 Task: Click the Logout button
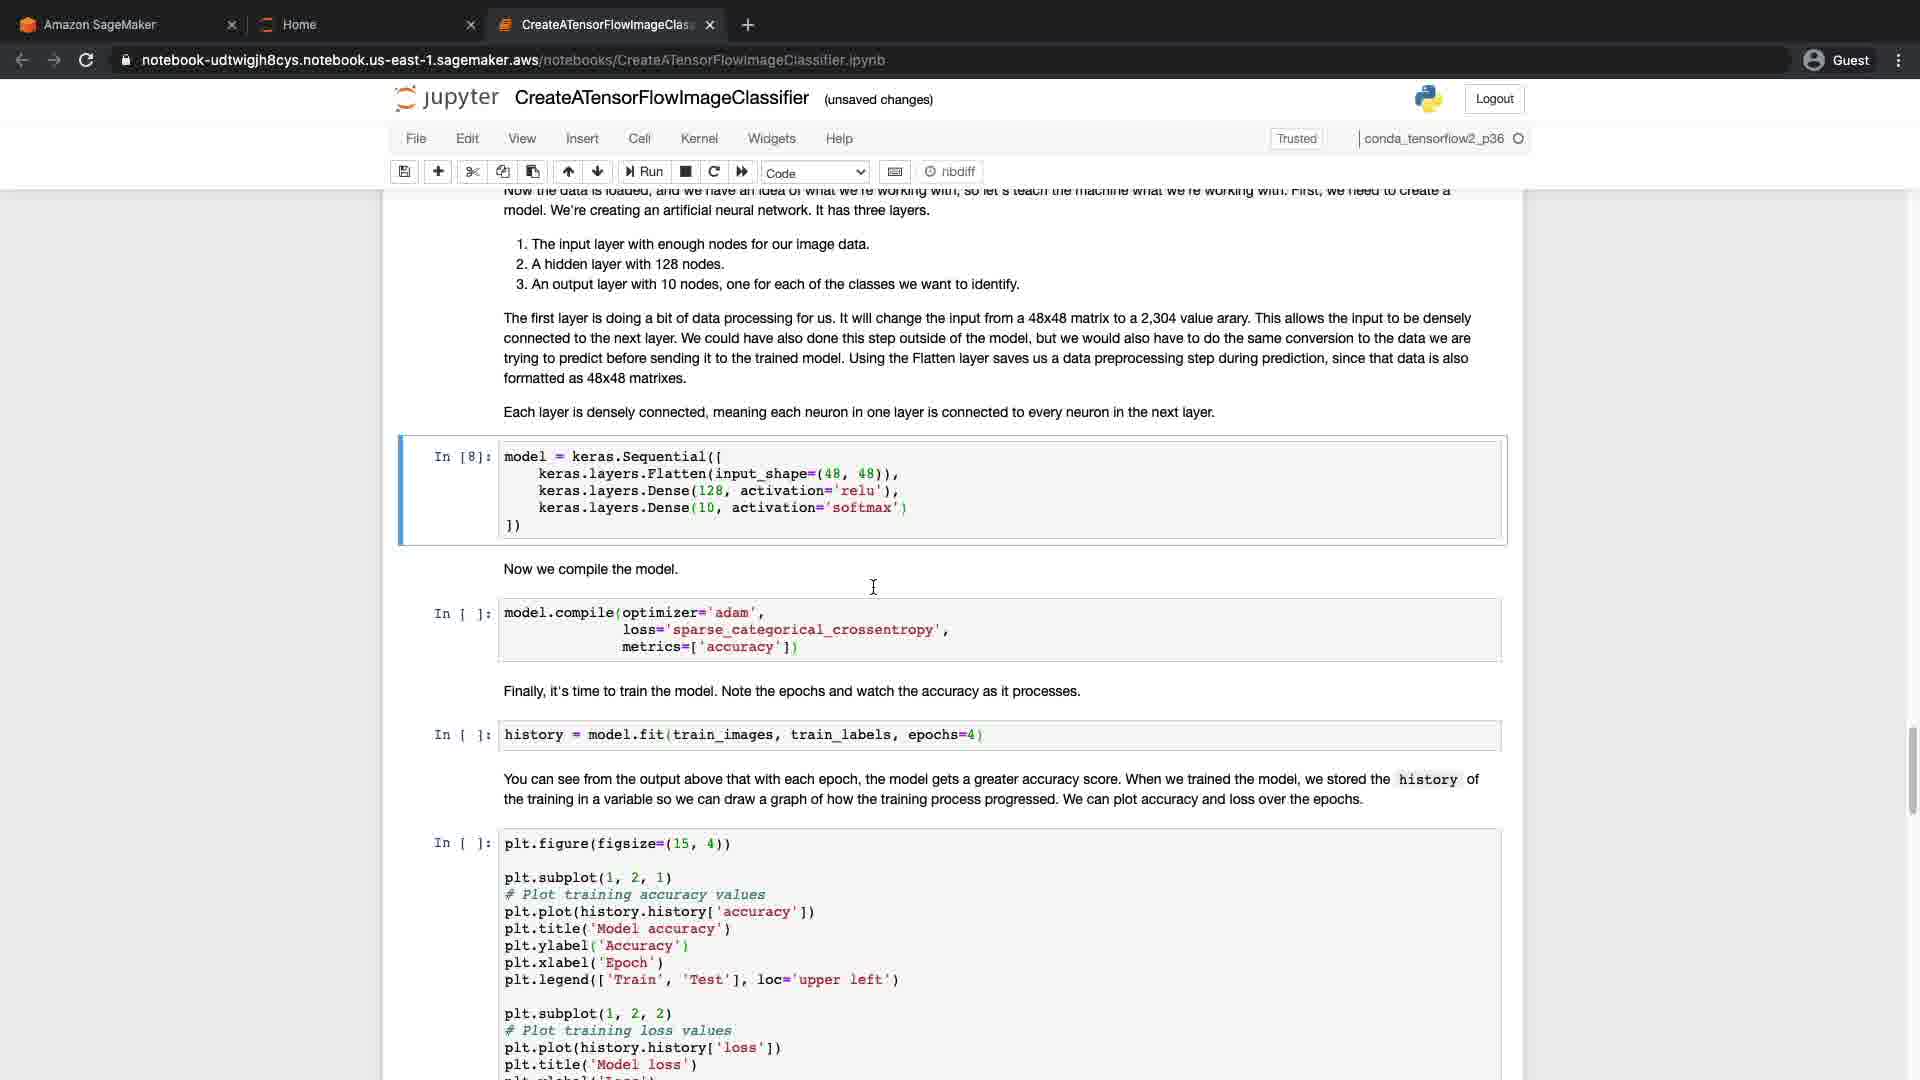tap(1494, 99)
